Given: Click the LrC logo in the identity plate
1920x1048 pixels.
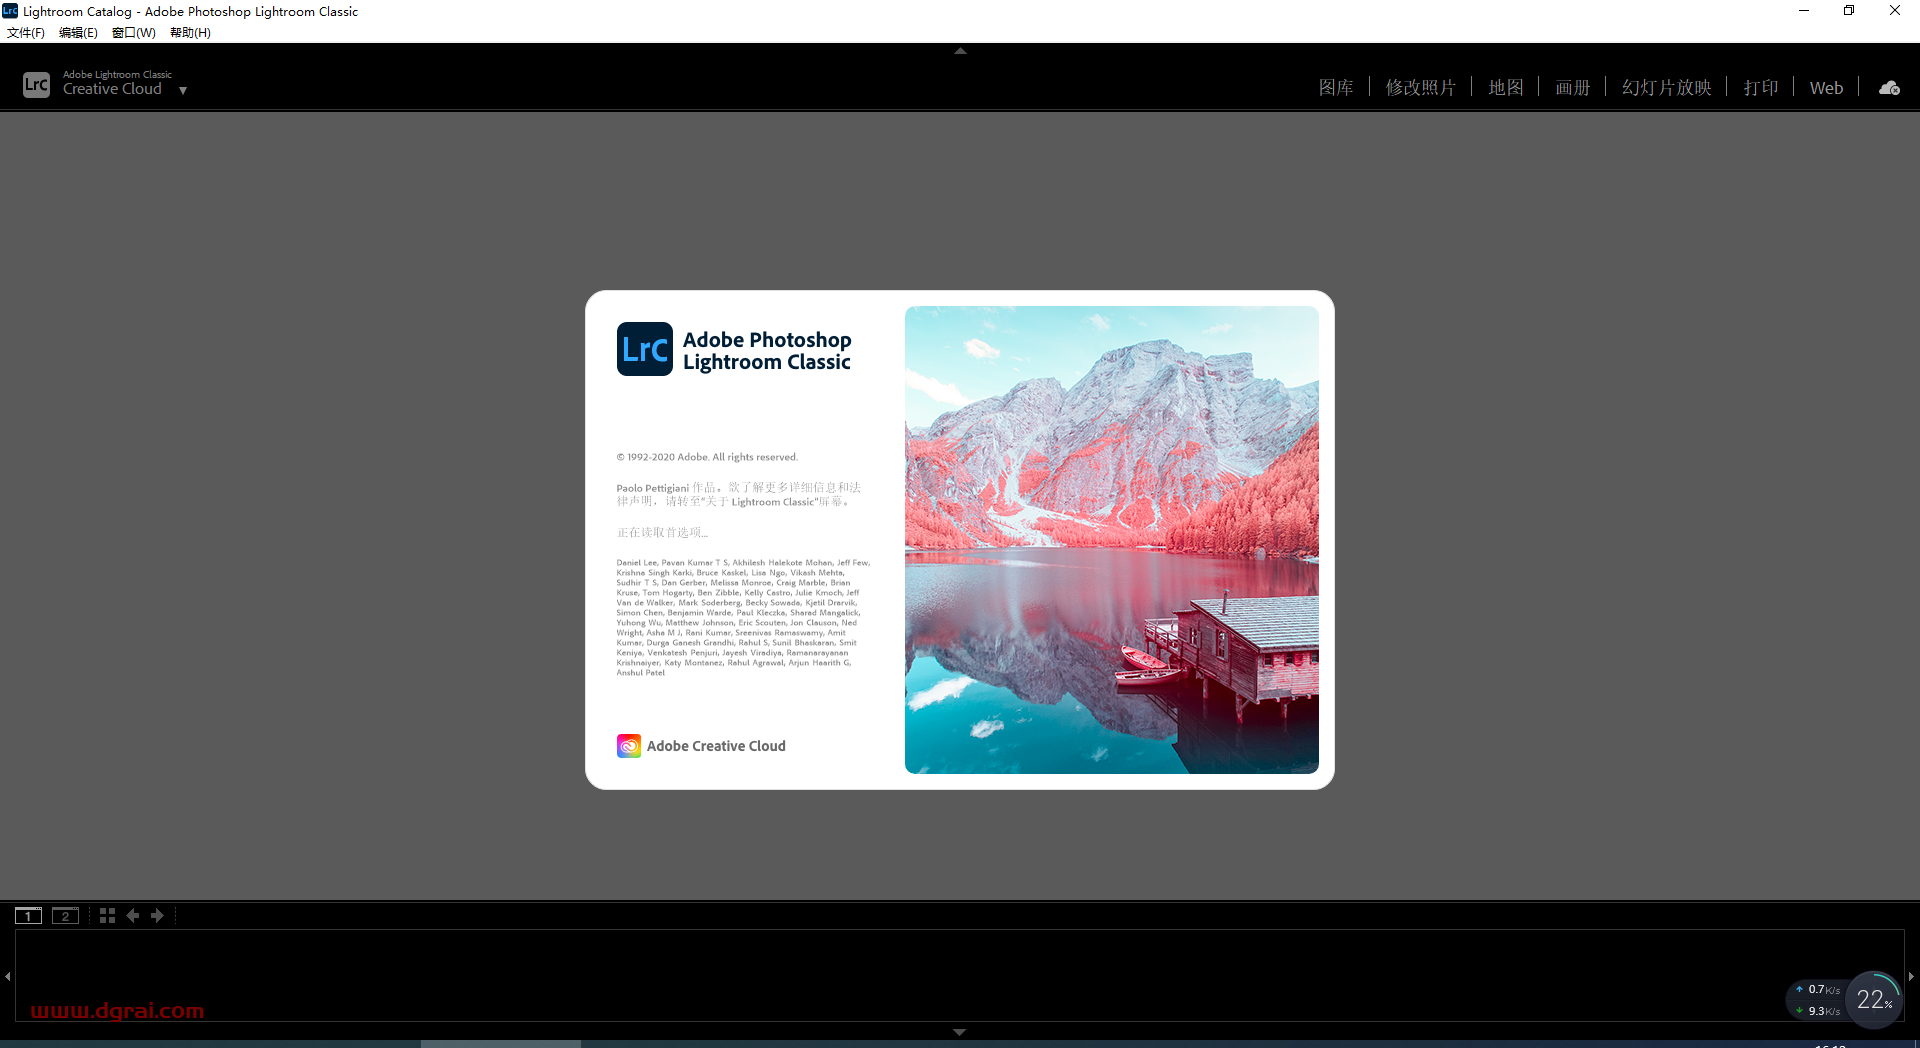Looking at the screenshot, I should coord(36,84).
